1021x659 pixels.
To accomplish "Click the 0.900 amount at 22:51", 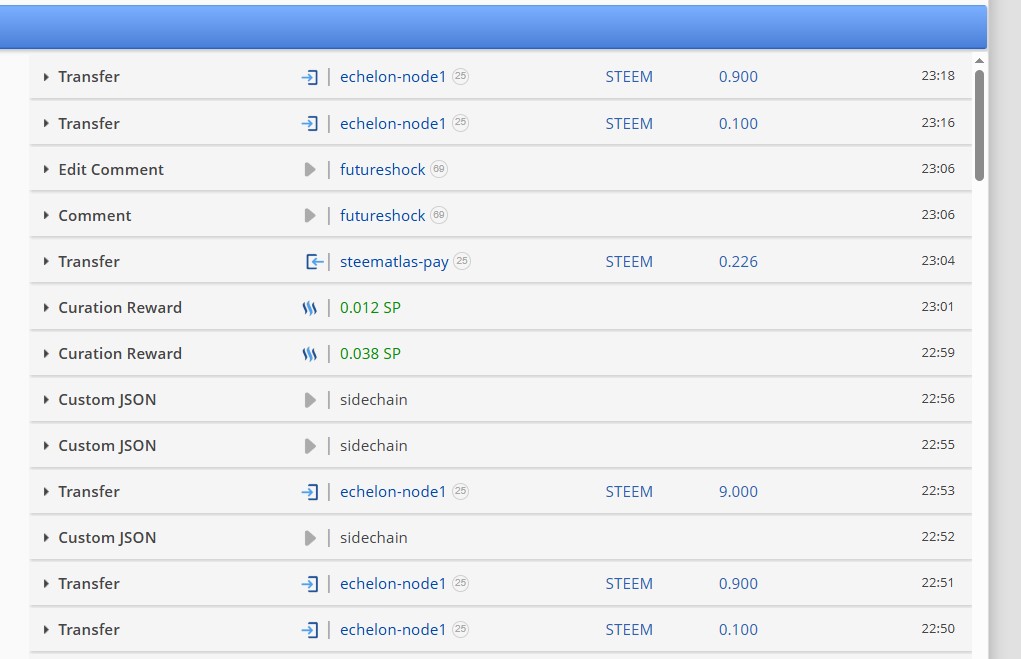I will pyautogui.click(x=738, y=584).
